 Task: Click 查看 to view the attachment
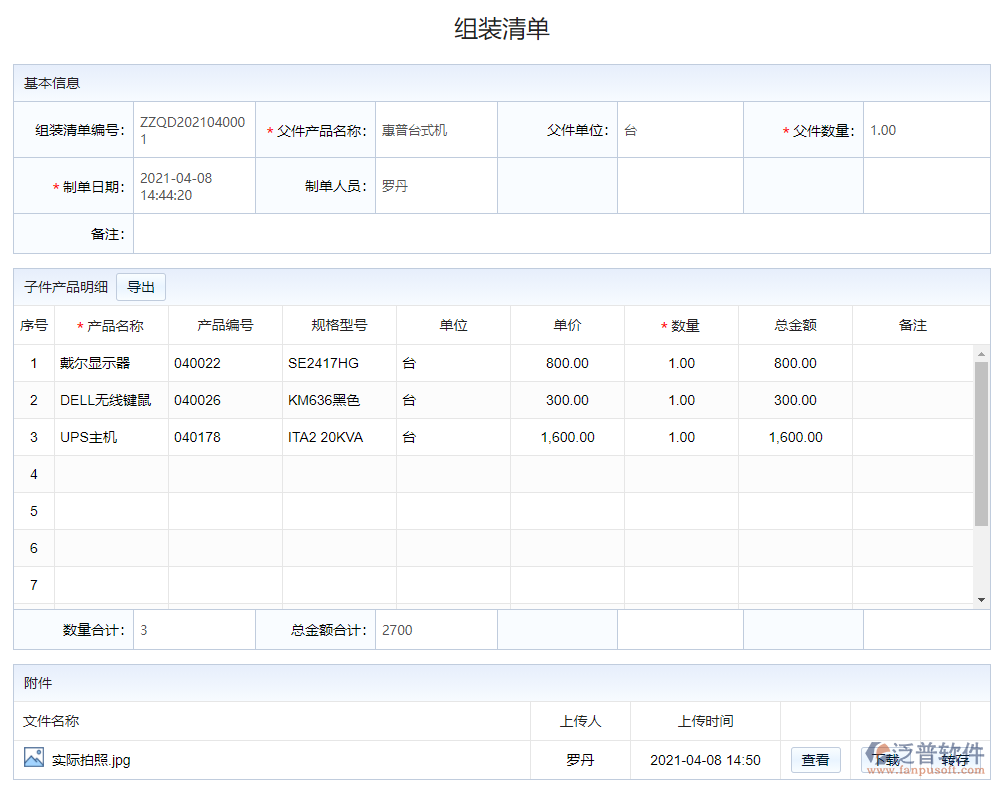815,760
